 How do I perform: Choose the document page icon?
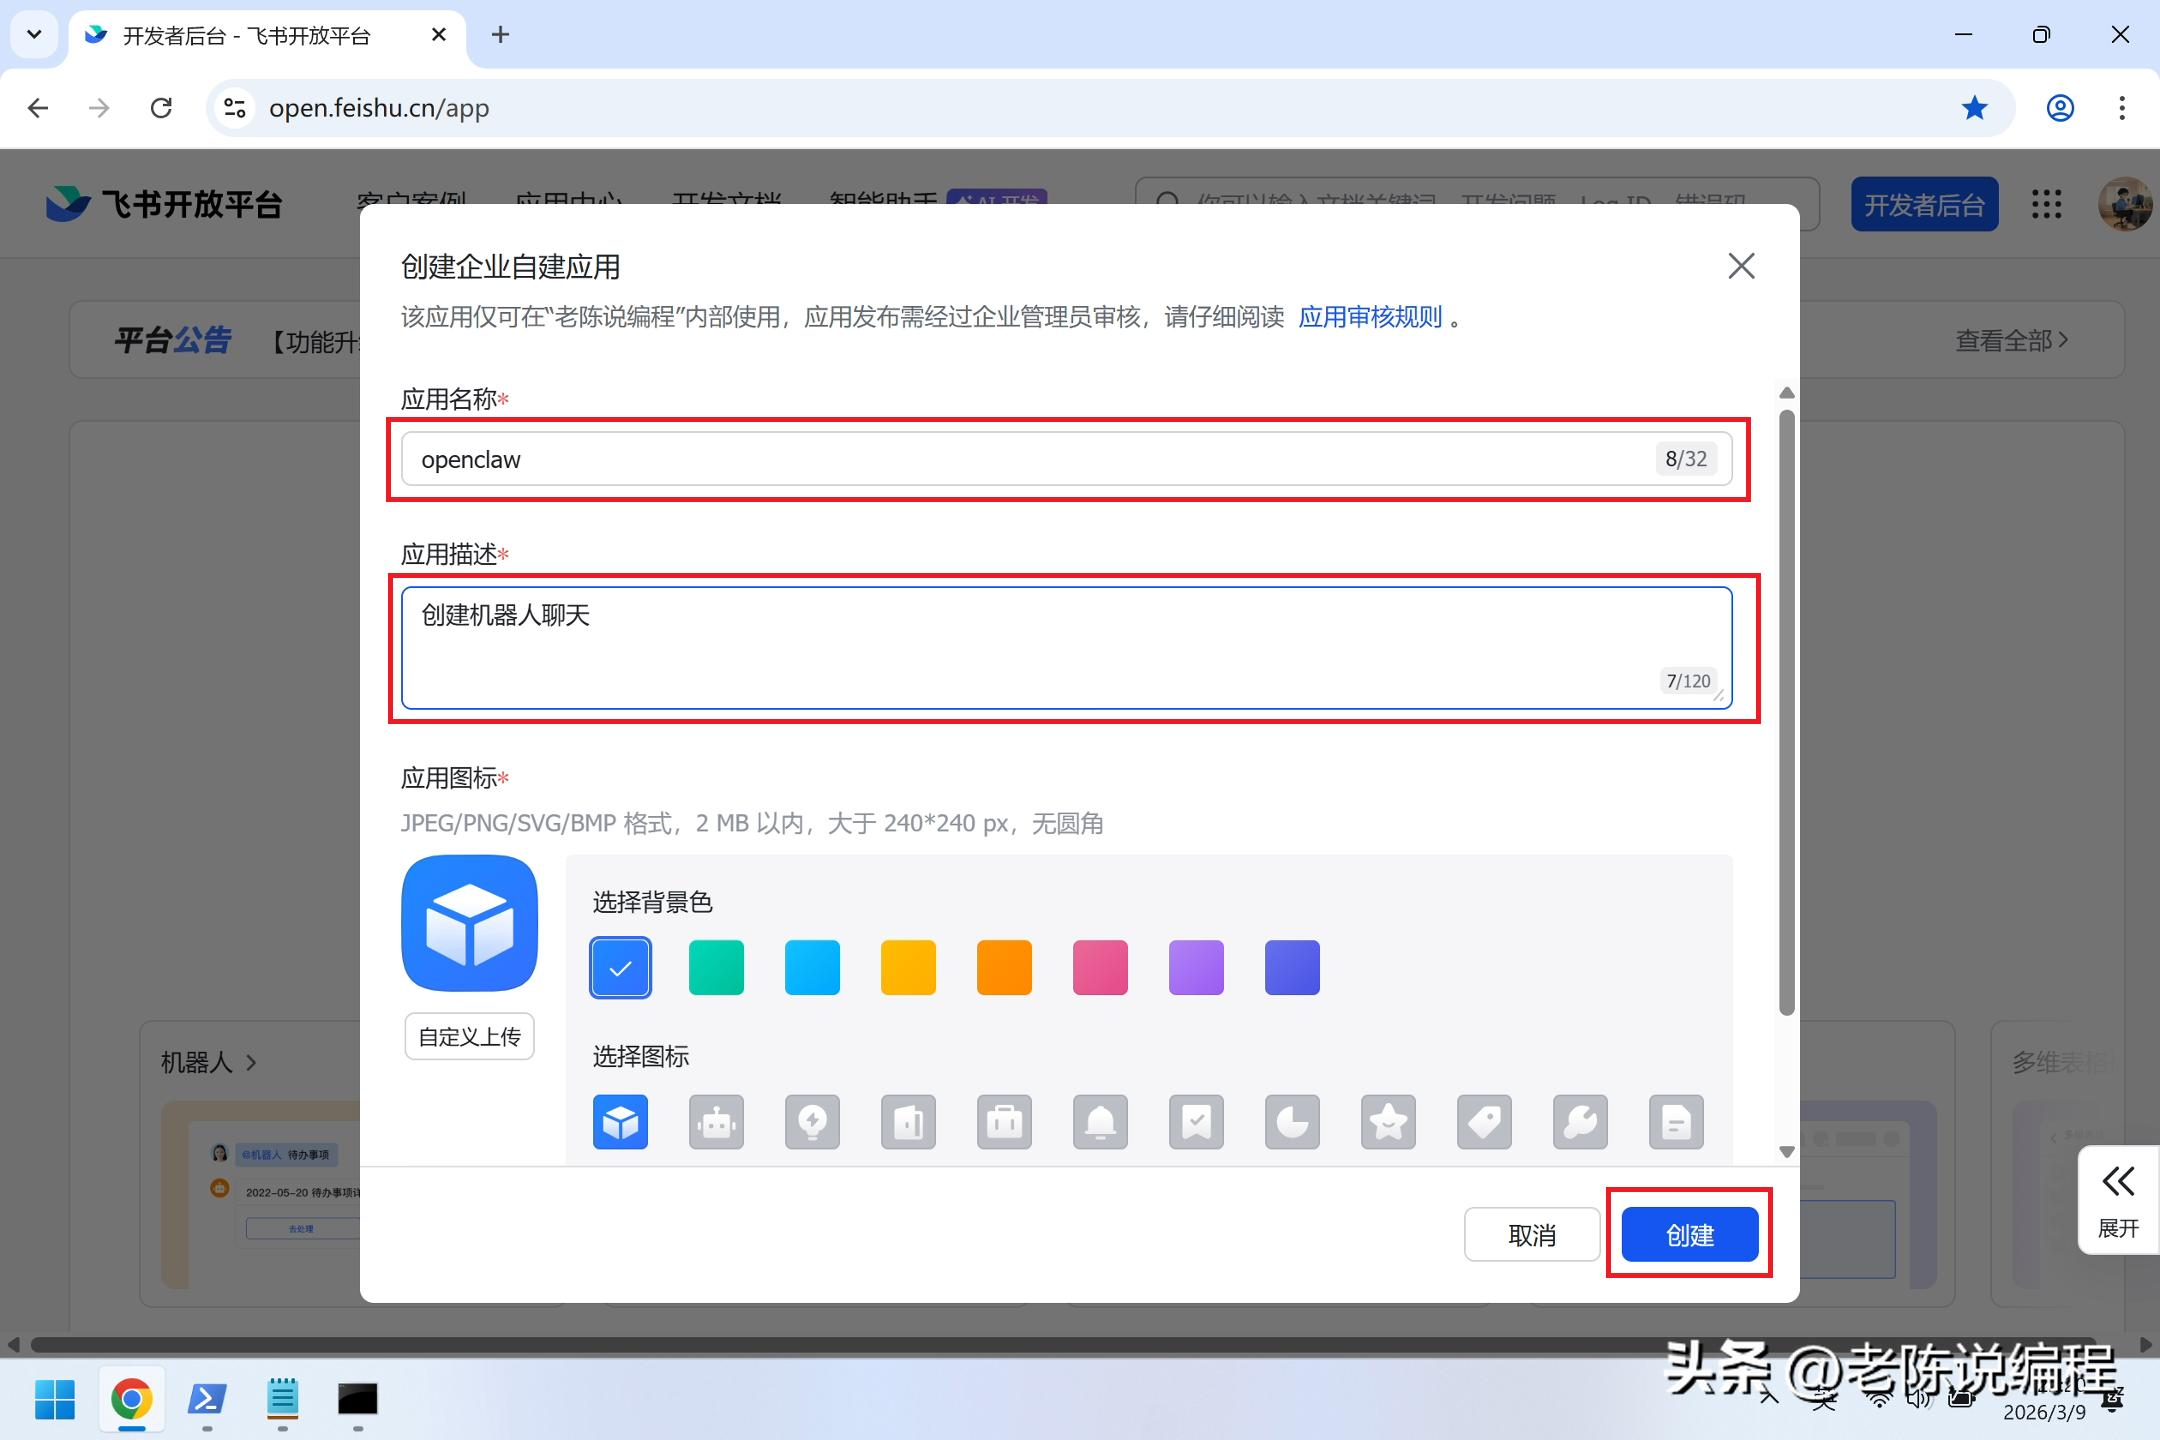[1676, 1122]
